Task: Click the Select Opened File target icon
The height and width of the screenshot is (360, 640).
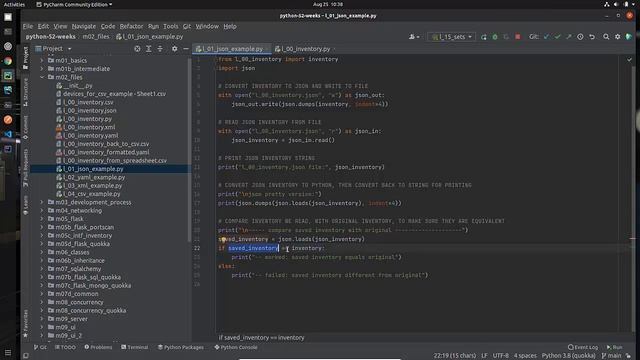Action: (x=137, y=49)
